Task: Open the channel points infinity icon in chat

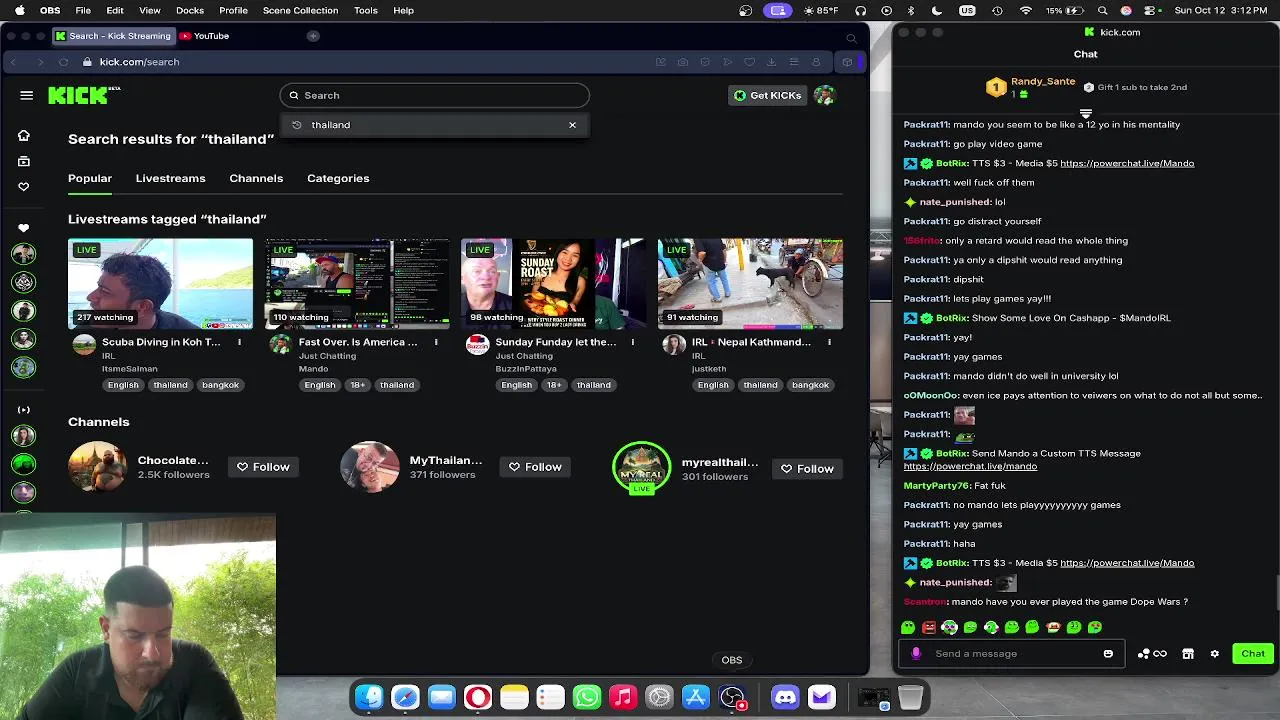Action: coord(1160,654)
